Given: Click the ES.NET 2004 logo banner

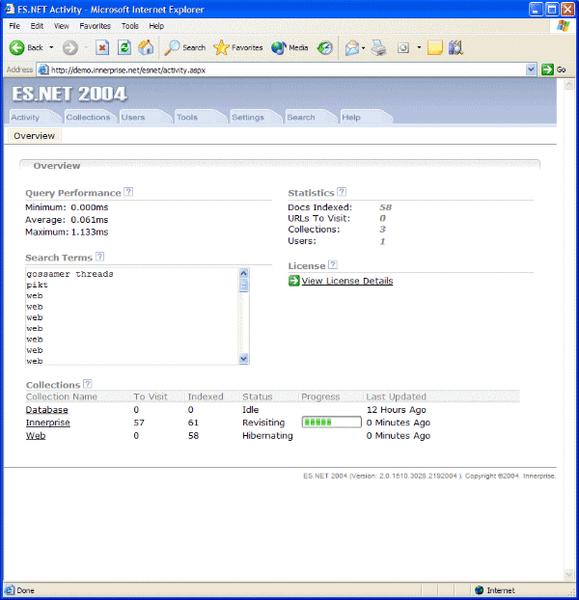Looking at the screenshot, I should 69,94.
